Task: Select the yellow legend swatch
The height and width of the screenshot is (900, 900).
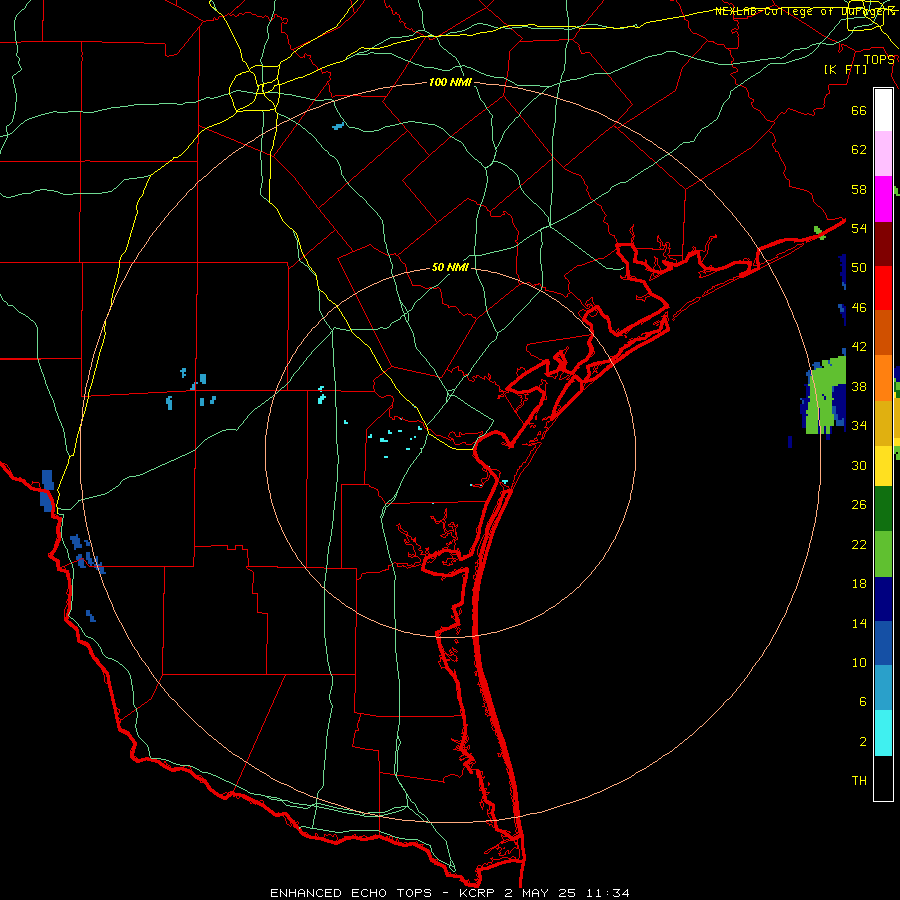Action: [883, 466]
